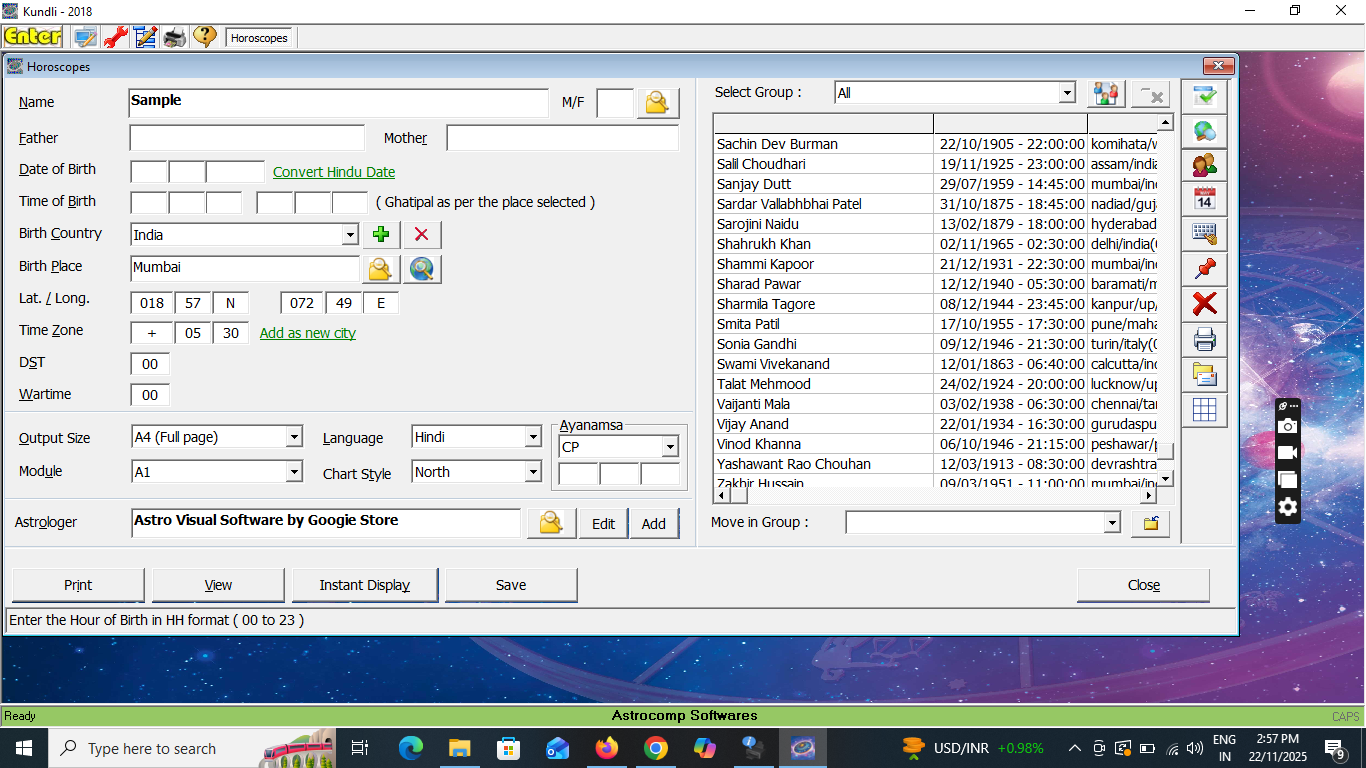This screenshot has height=768, width=1366.
Task: Expand the Birth Country dropdown
Action: click(x=349, y=235)
